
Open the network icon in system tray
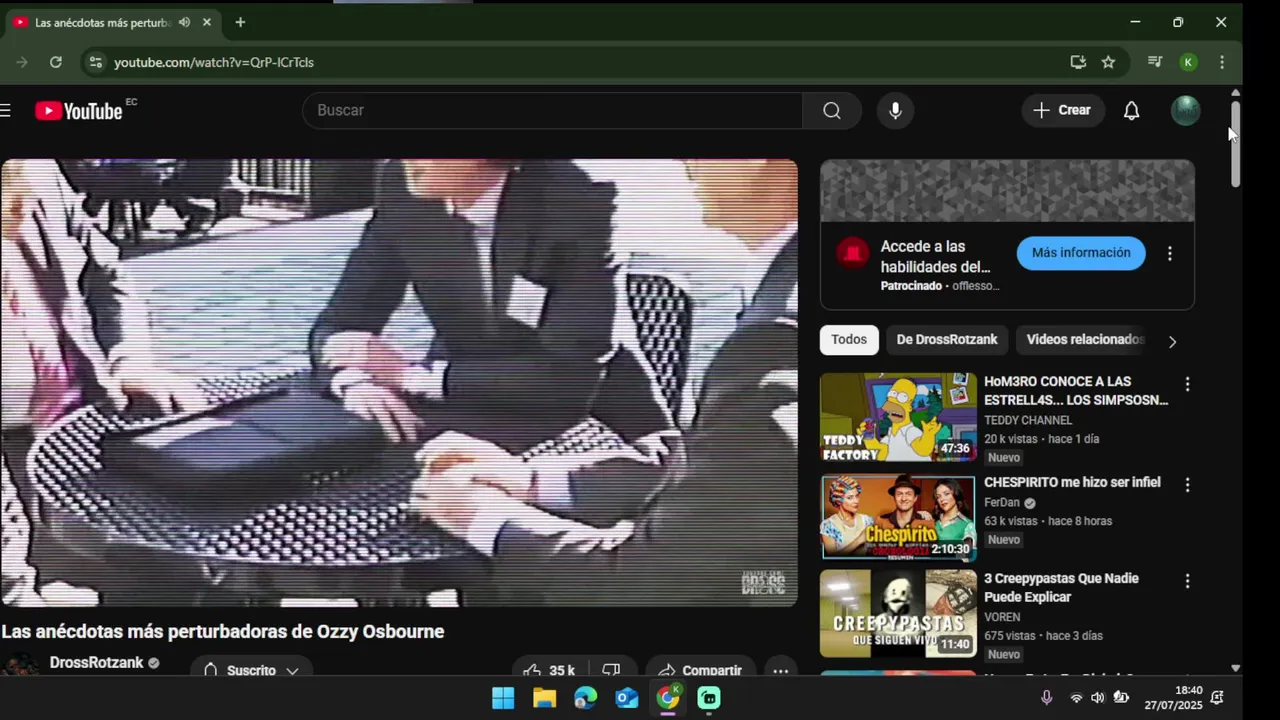pos(1076,698)
